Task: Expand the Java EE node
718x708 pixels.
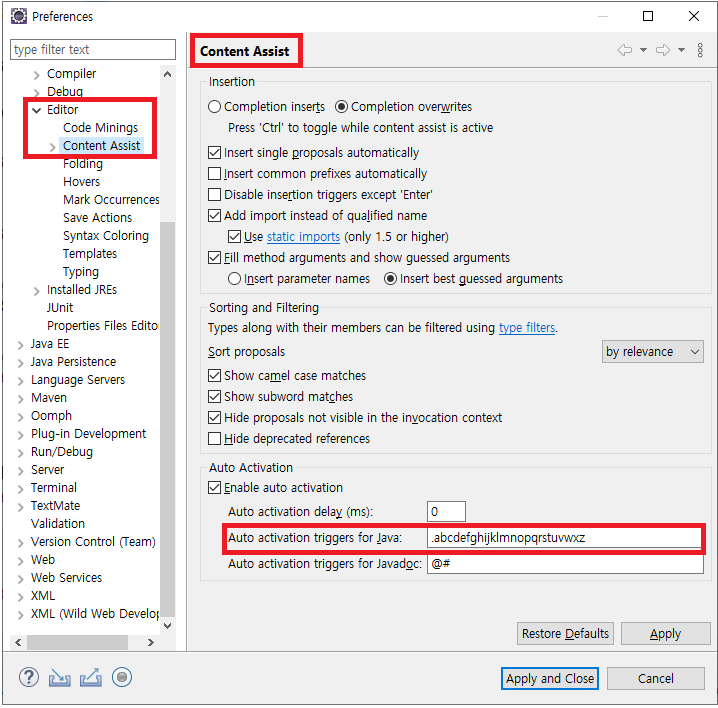Action: coord(21,345)
